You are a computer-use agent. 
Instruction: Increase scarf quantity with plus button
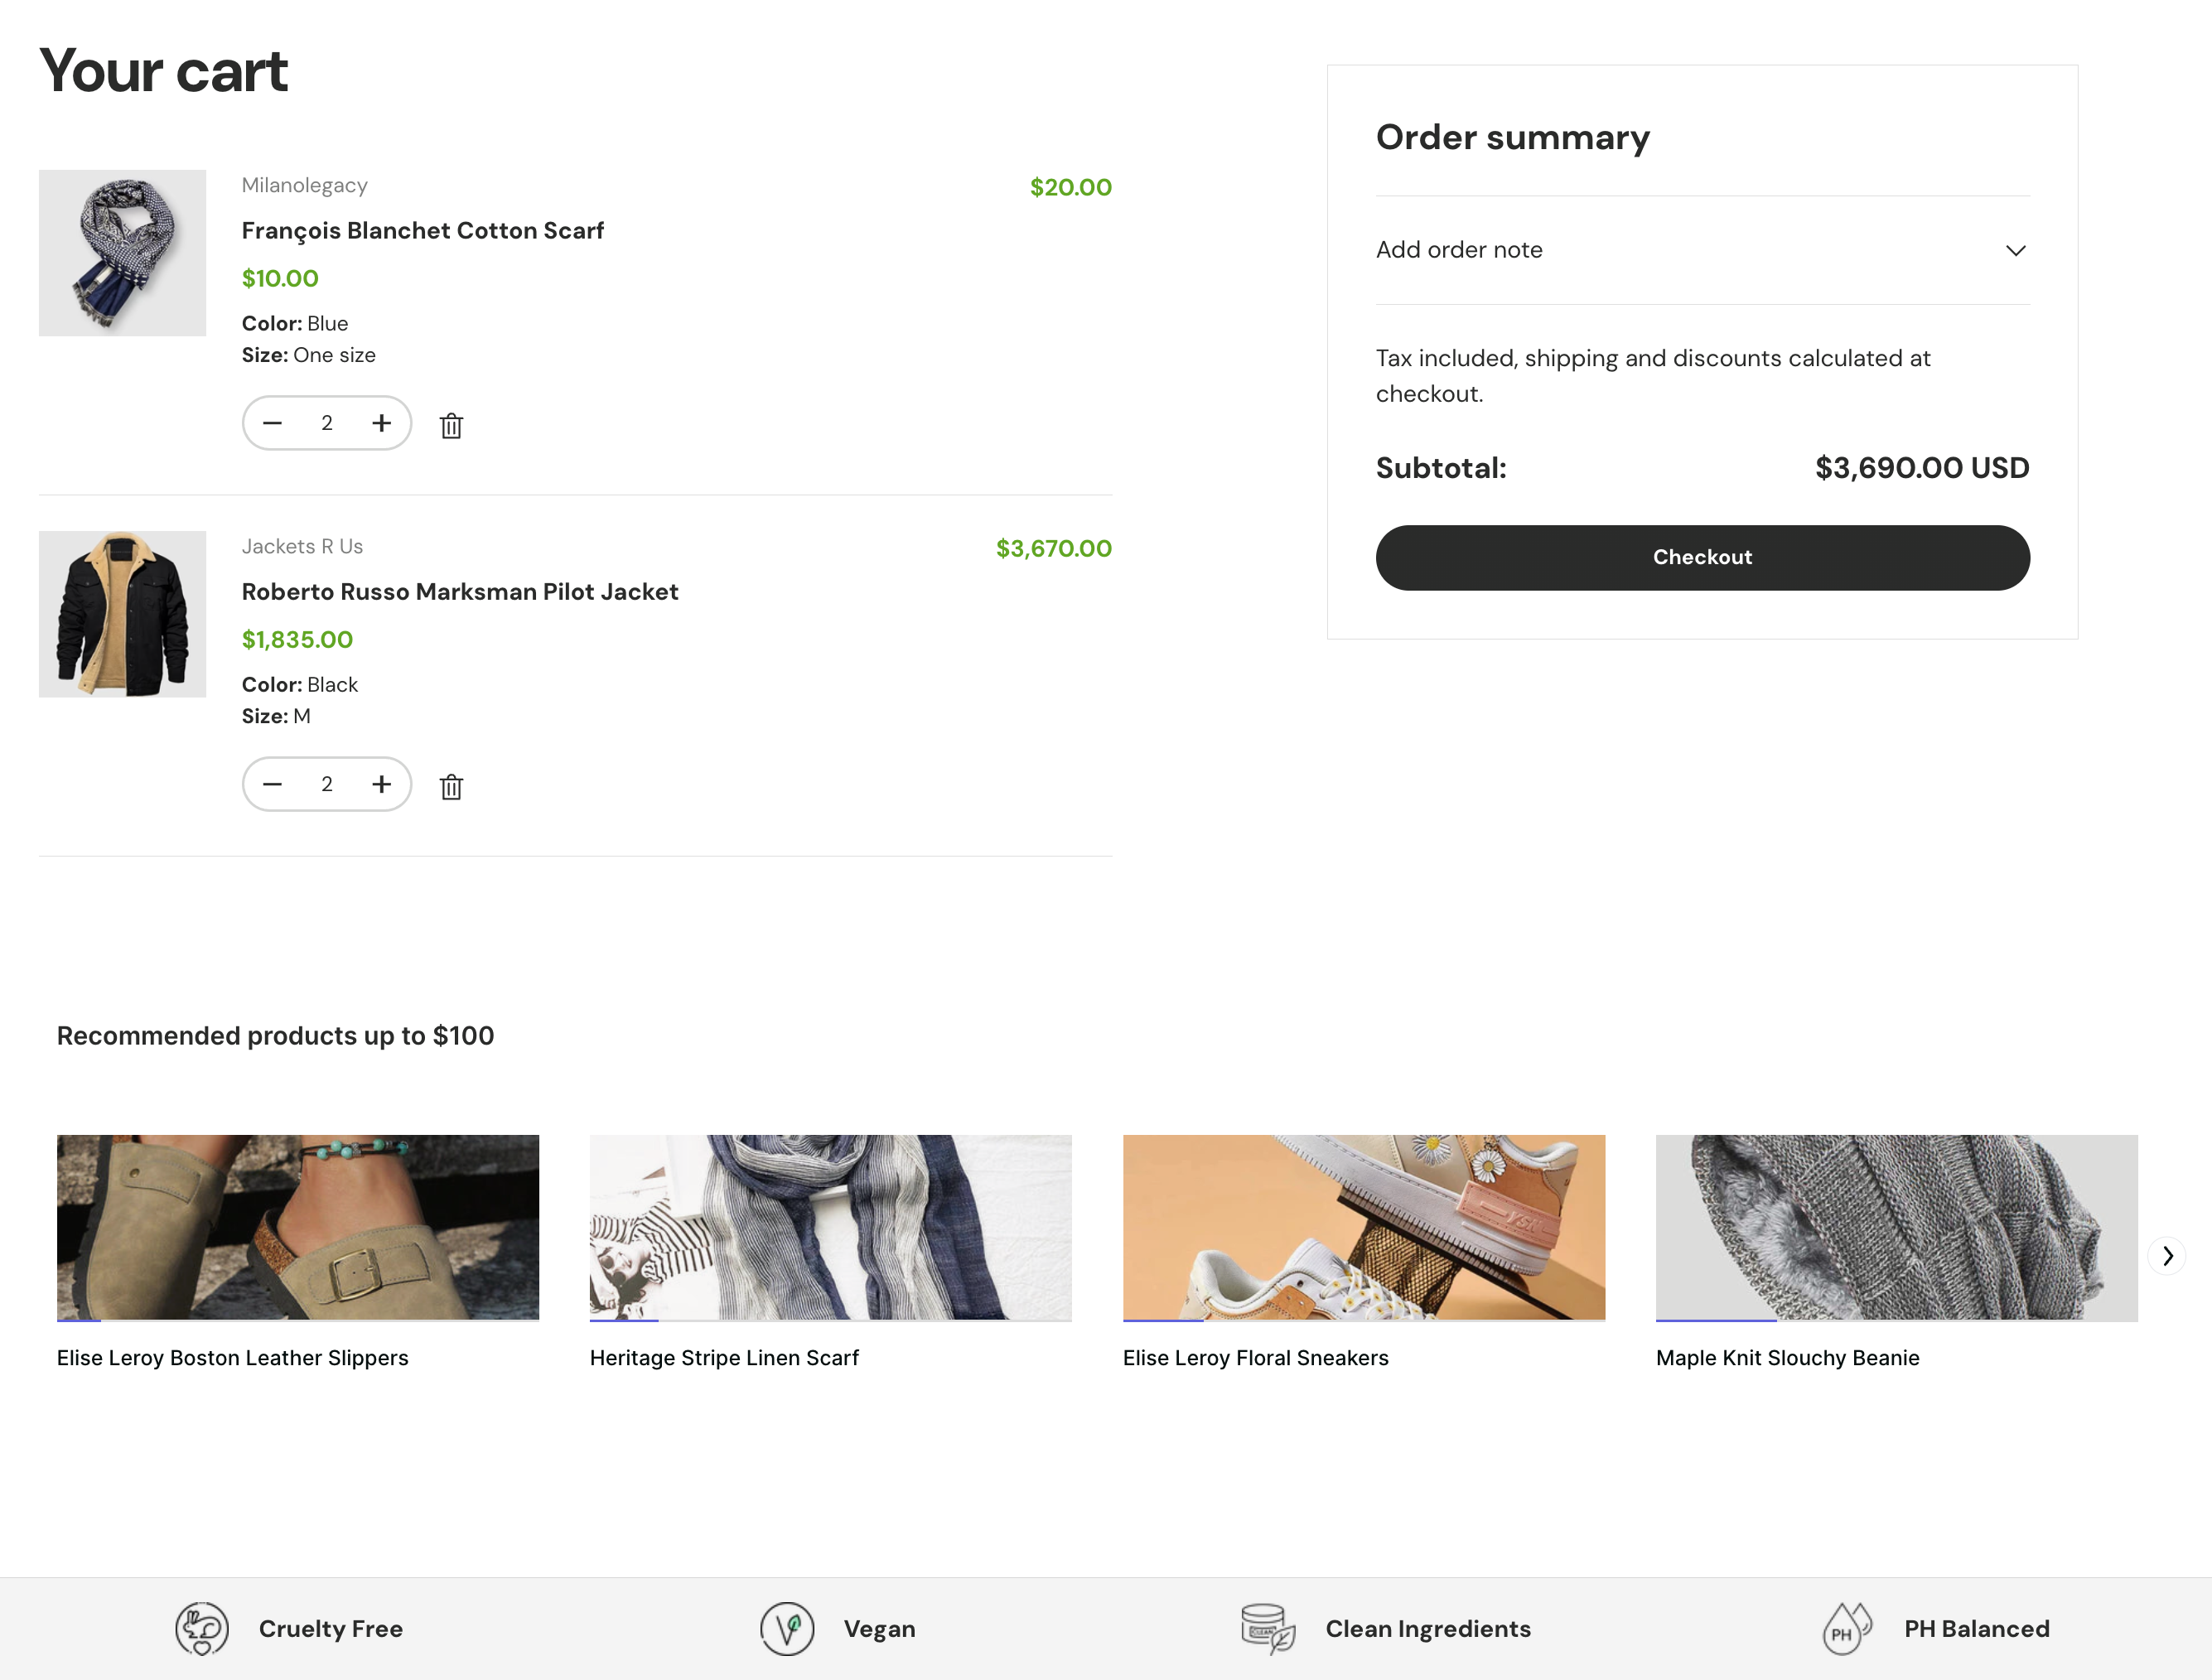[x=381, y=423]
